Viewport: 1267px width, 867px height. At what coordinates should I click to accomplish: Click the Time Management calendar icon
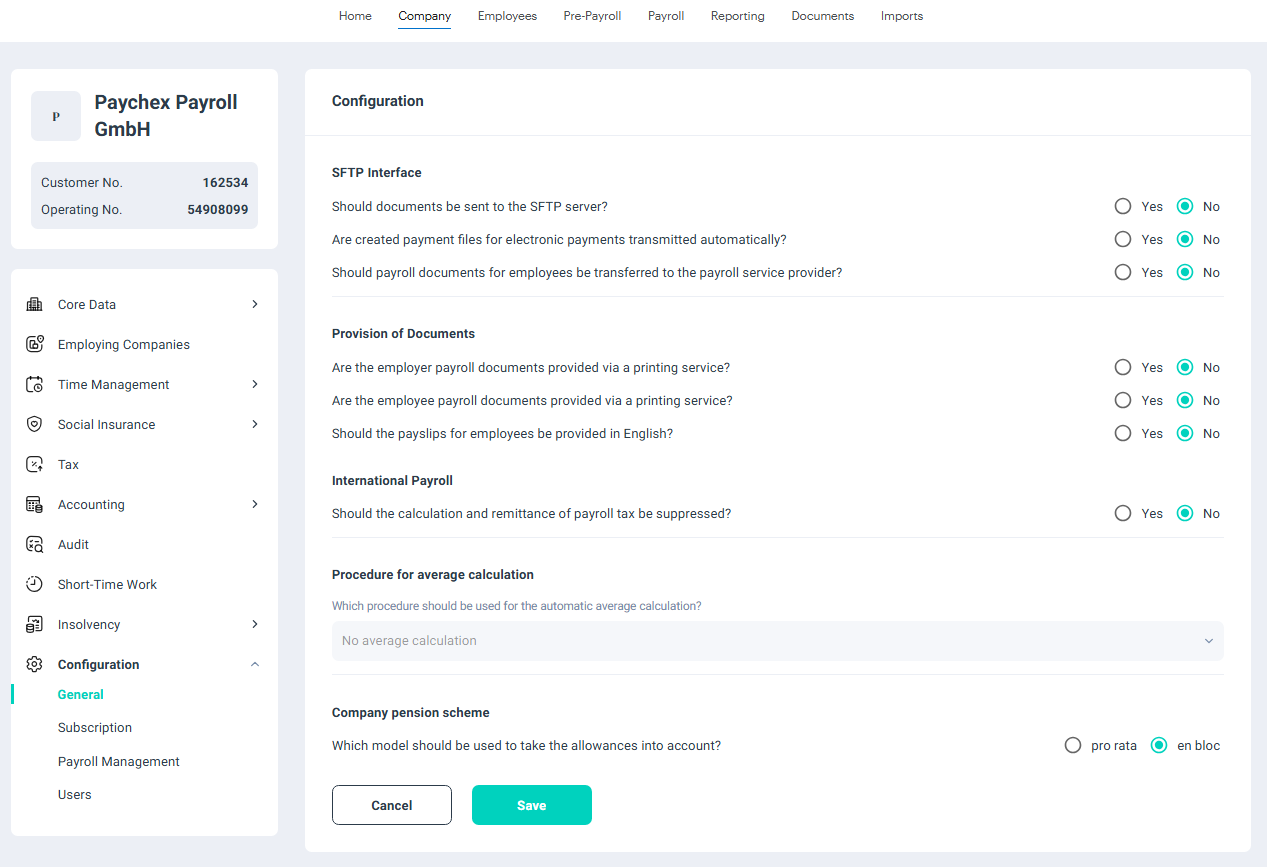tap(34, 384)
